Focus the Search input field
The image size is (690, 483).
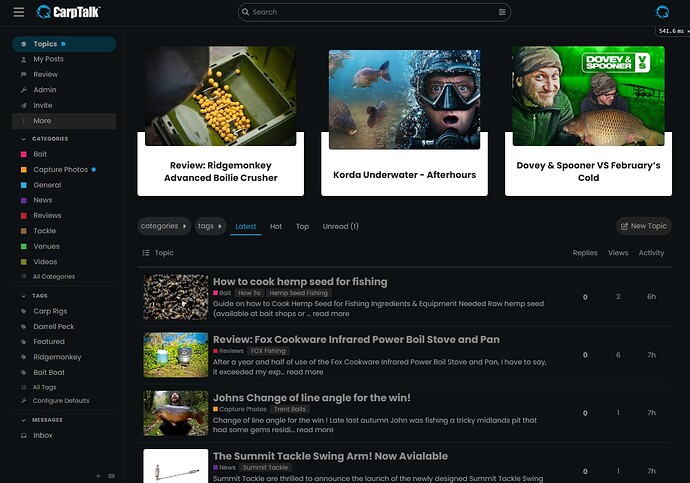point(374,12)
